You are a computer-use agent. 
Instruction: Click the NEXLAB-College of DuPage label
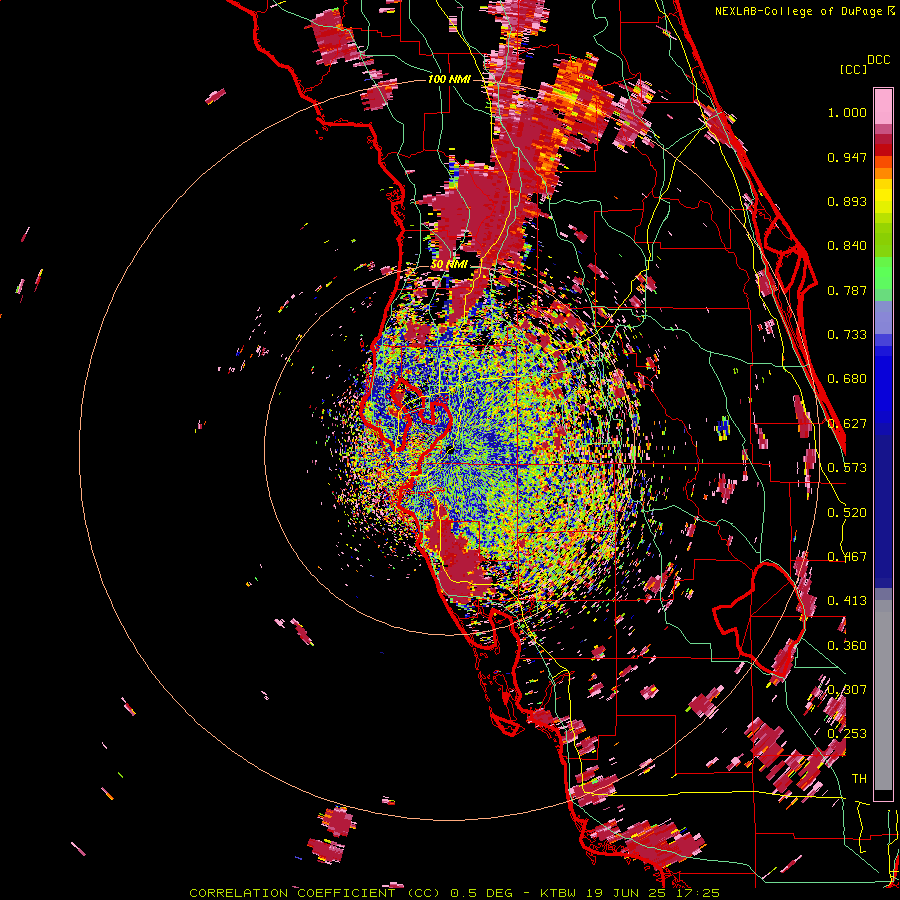coord(801,11)
